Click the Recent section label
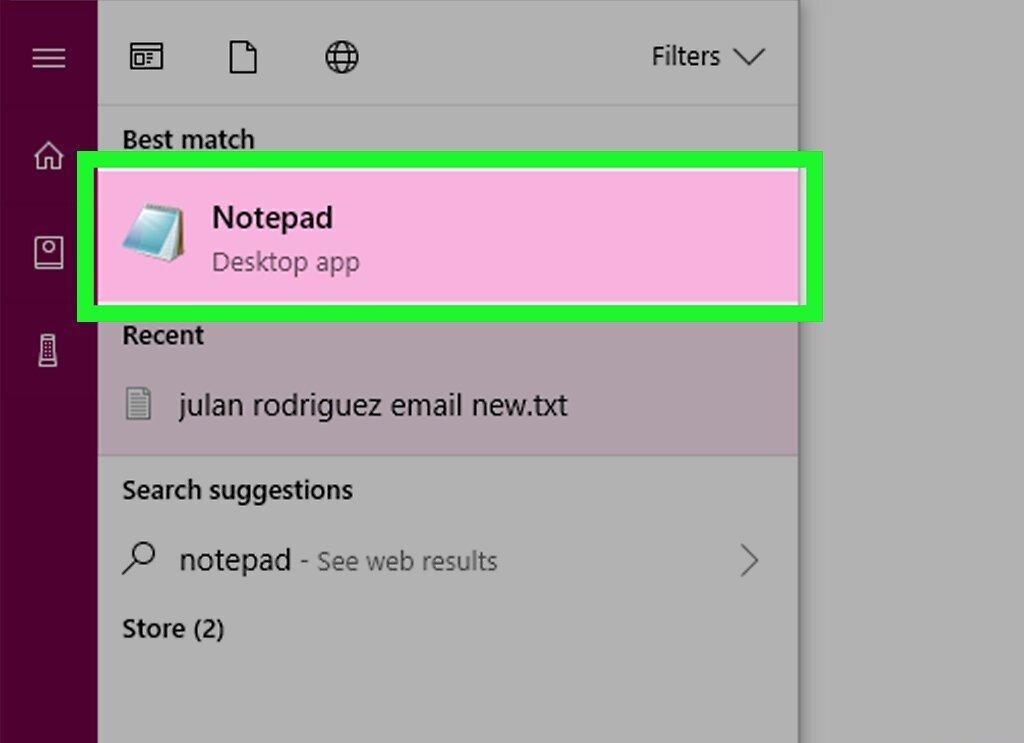Image resolution: width=1024 pixels, height=743 pixels. (163, 335)
